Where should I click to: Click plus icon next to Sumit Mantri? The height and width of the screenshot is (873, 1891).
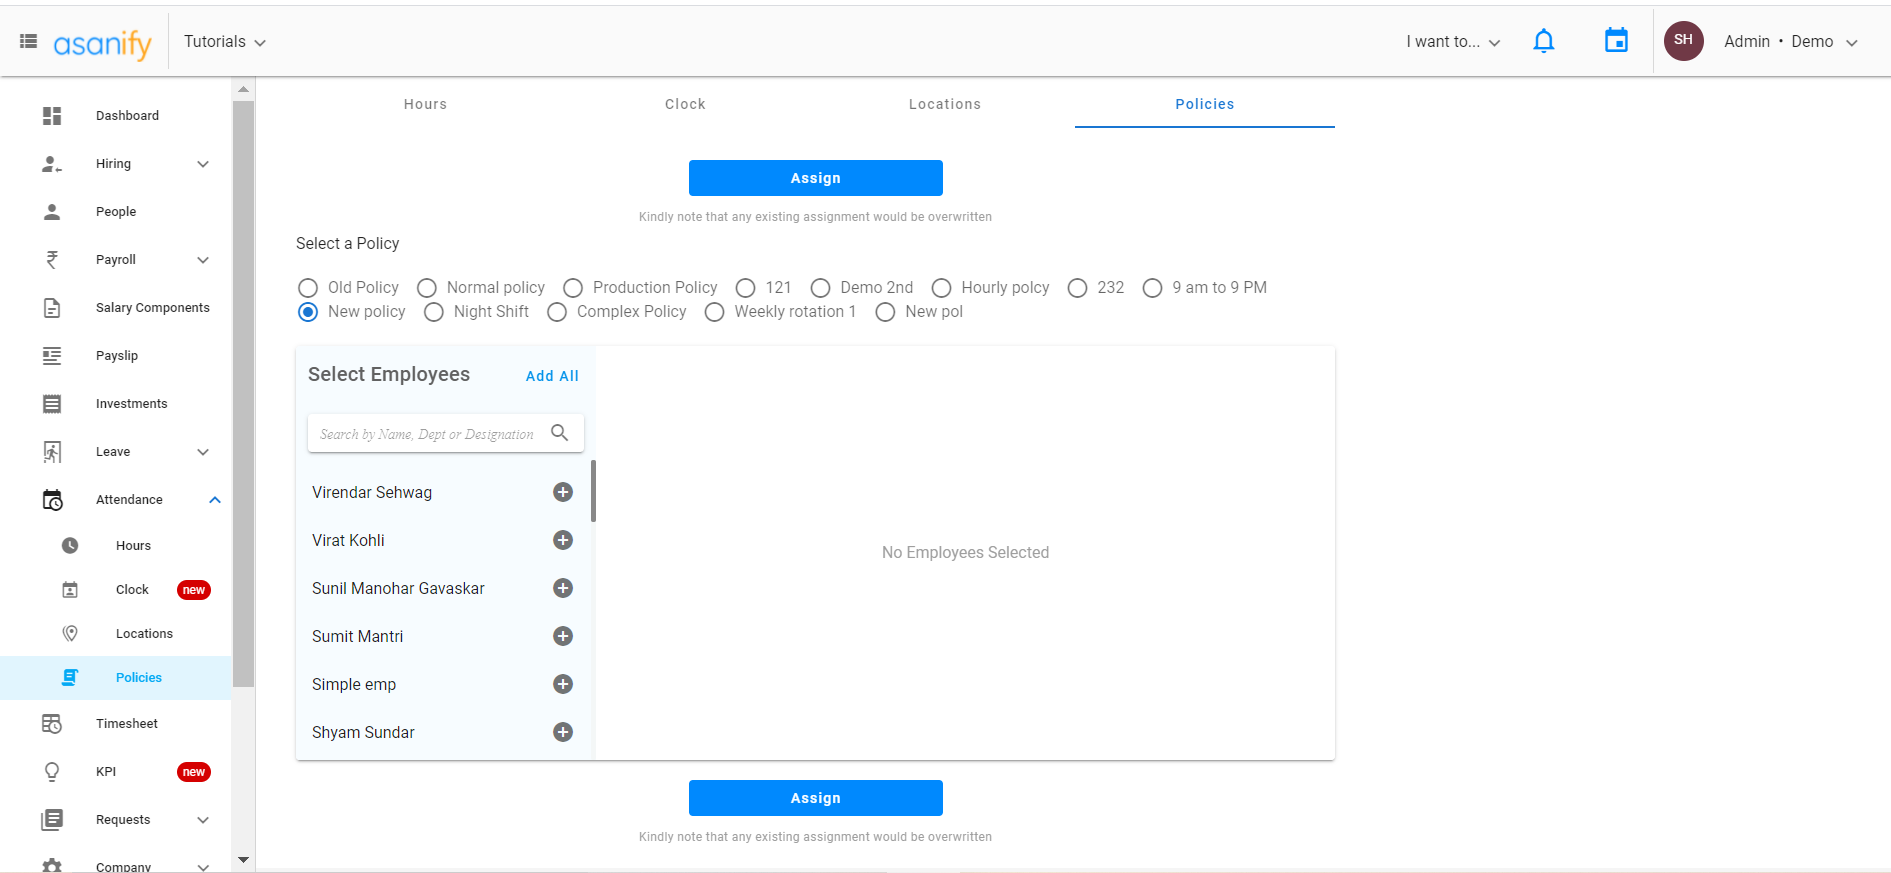(563, 636)
